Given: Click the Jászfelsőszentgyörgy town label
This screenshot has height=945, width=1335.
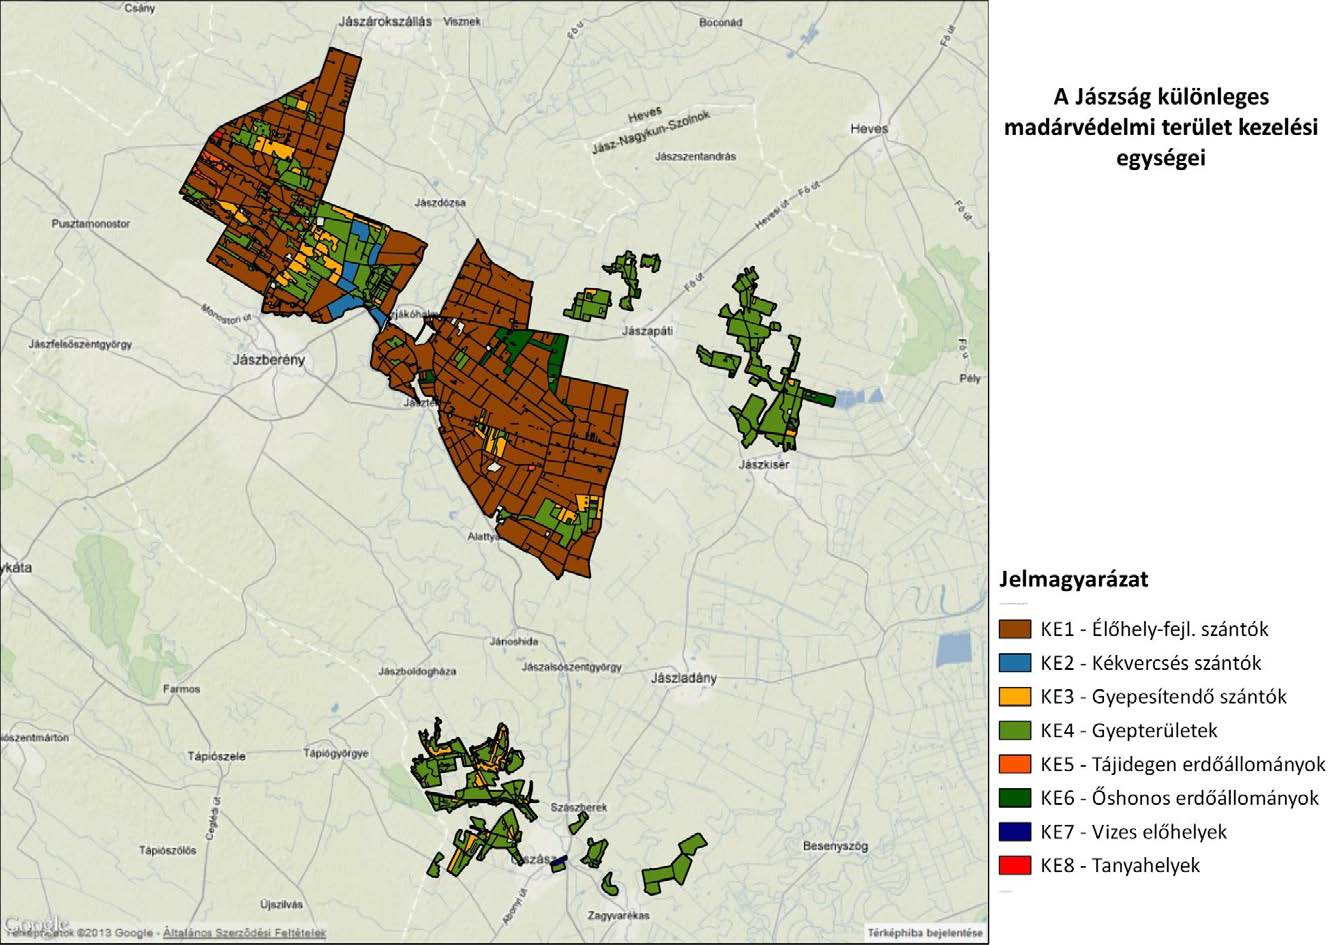Looking at the screenshot, I should click(81, 345).
